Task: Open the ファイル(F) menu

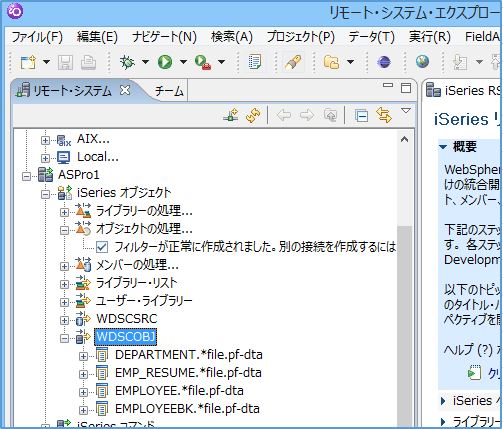Action: click(37, 37)
